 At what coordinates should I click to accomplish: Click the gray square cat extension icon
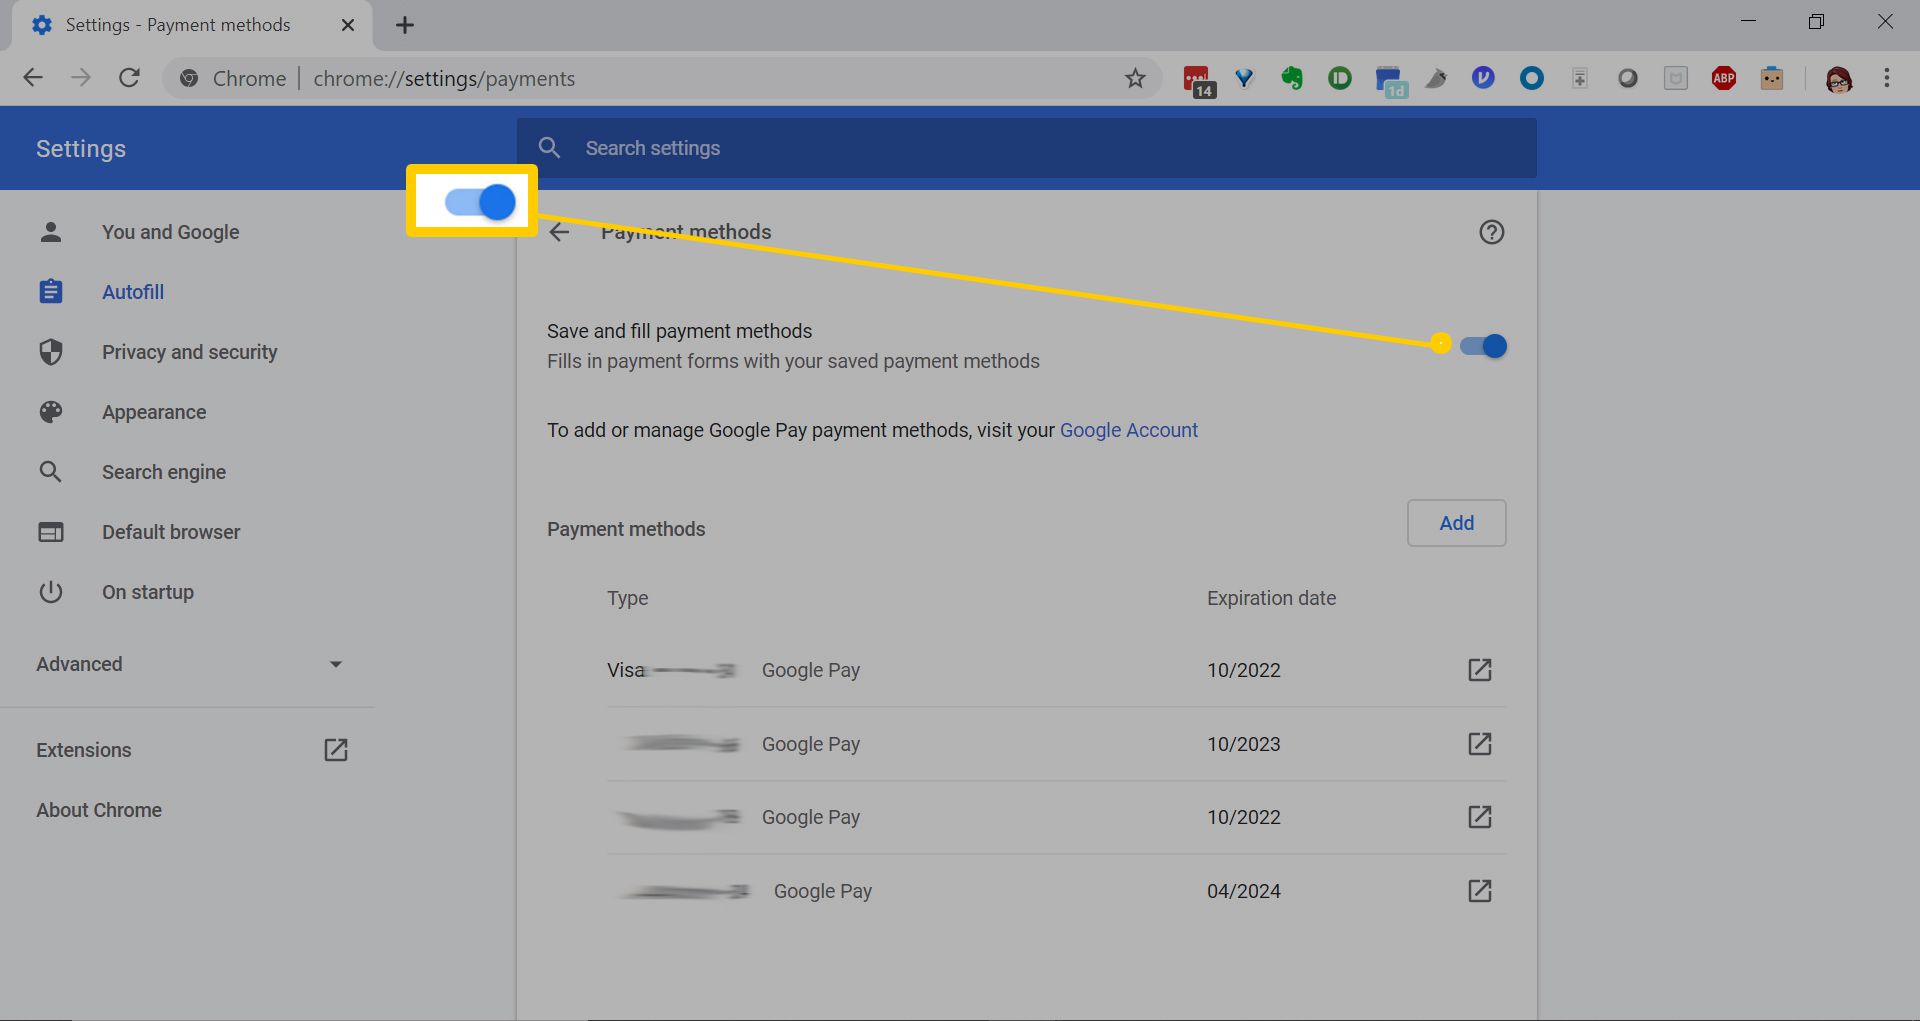coord(1676,78)
